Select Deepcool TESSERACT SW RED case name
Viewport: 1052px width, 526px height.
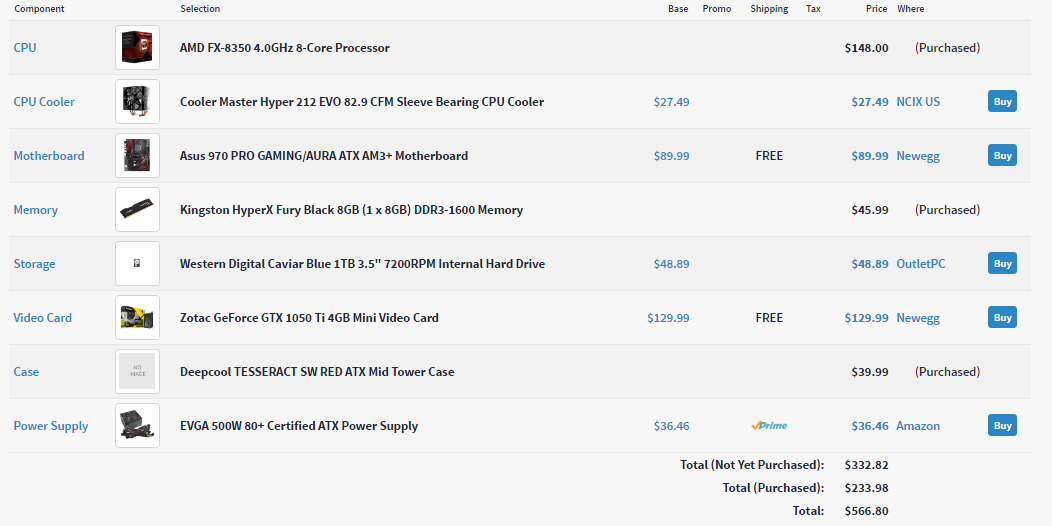317,372
